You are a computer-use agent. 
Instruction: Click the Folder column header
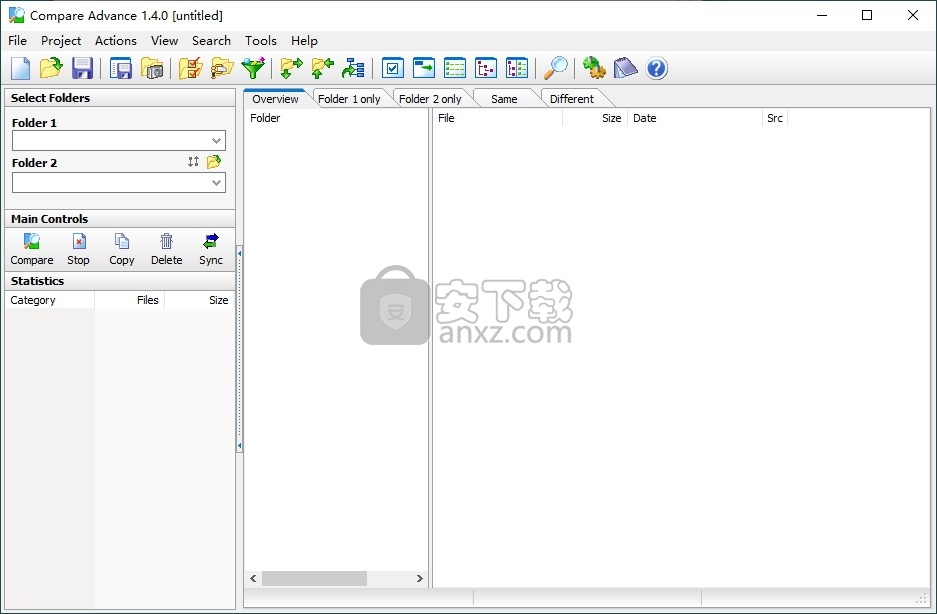pos(336,118)
